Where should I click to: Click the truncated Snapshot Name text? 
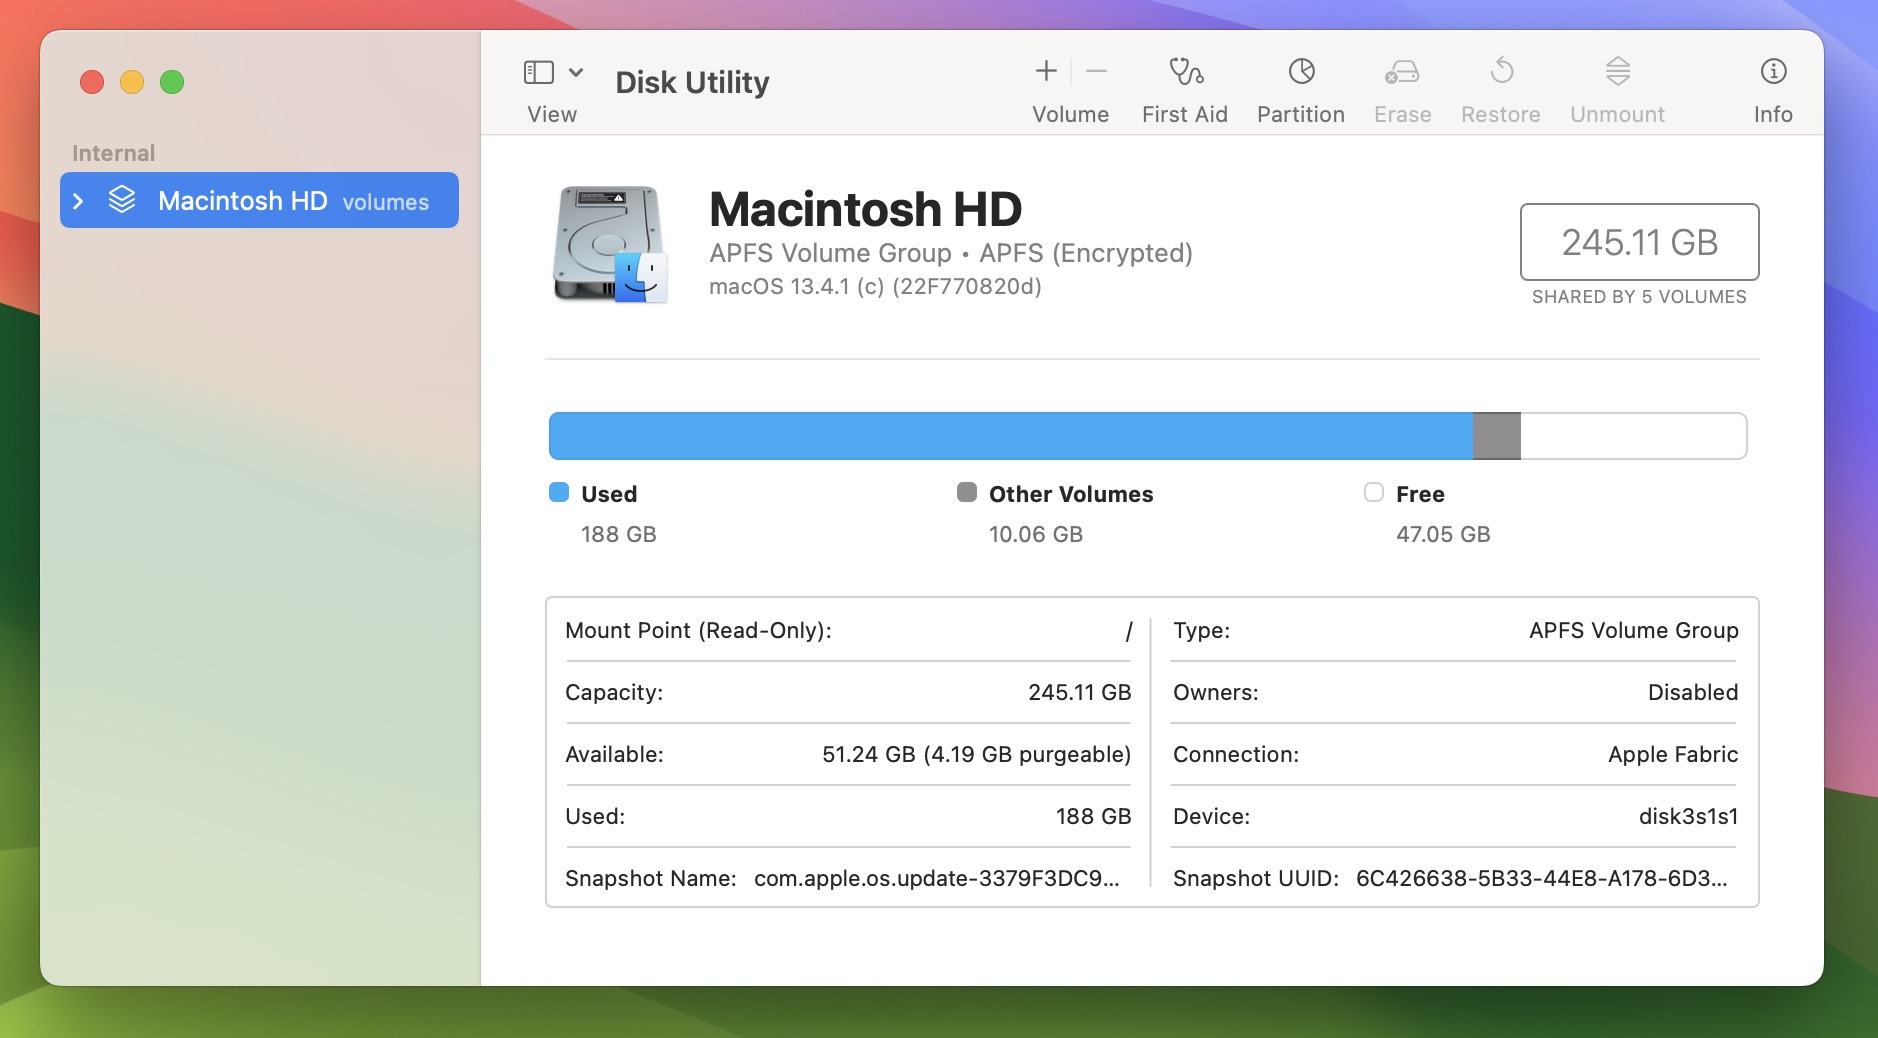[934, 879]
